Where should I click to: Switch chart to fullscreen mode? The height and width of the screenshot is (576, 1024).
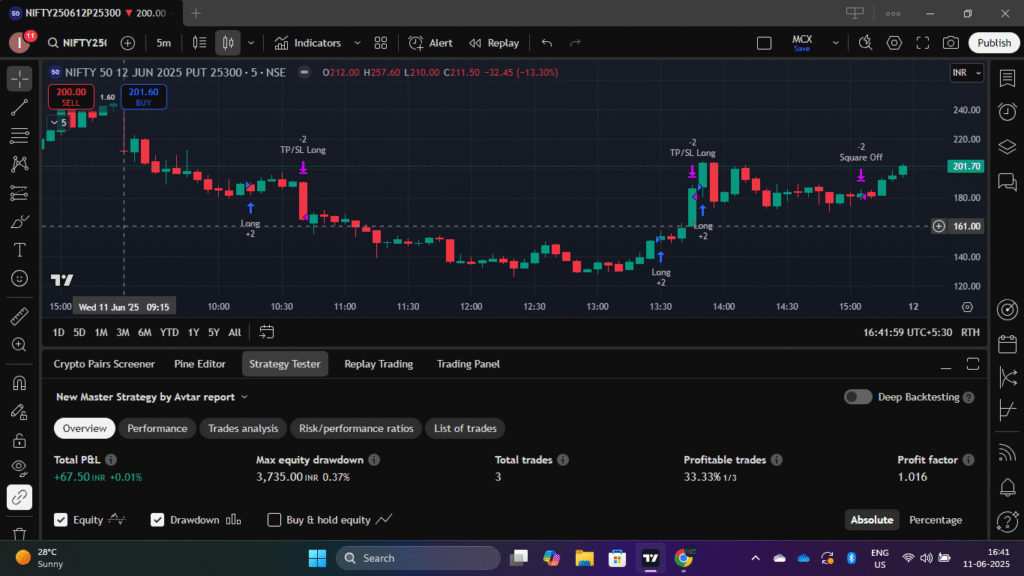tap(923, 43)
